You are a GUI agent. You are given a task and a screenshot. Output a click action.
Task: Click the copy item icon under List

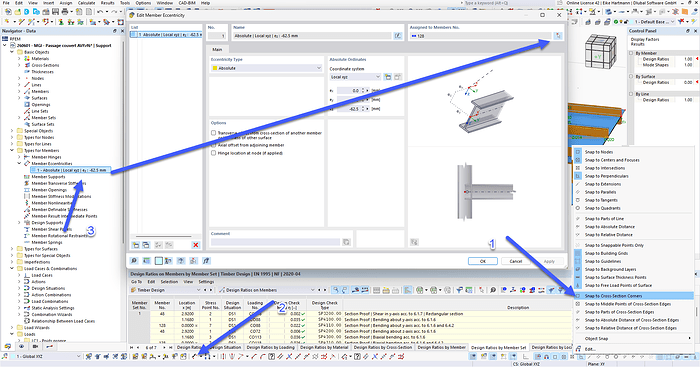click(146, 245)
